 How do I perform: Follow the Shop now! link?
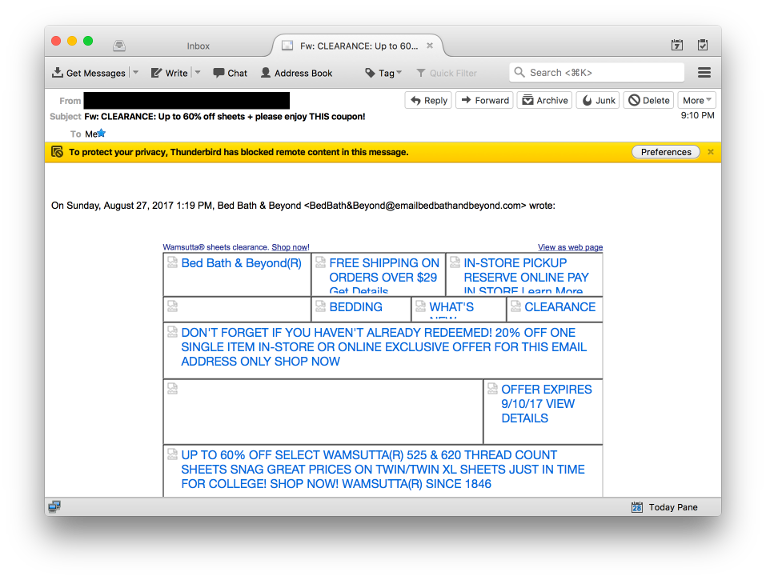[290, 247]
